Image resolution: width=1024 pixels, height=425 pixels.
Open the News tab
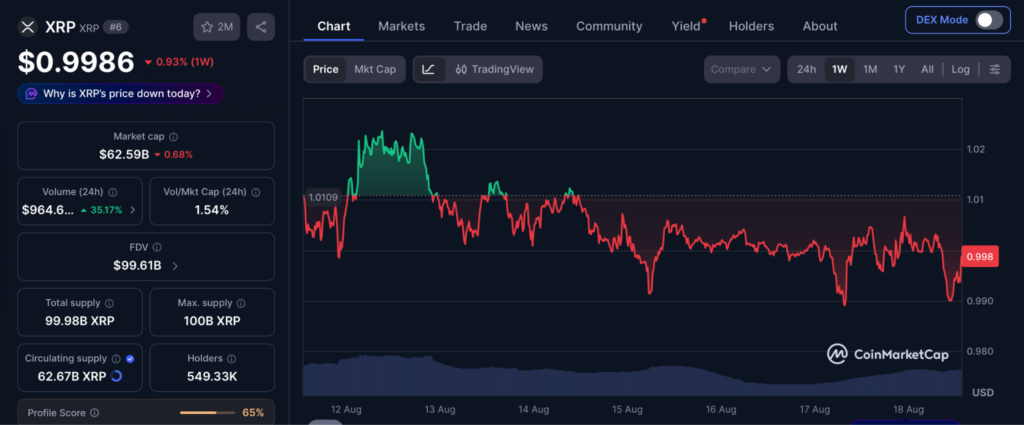point(532,26)
